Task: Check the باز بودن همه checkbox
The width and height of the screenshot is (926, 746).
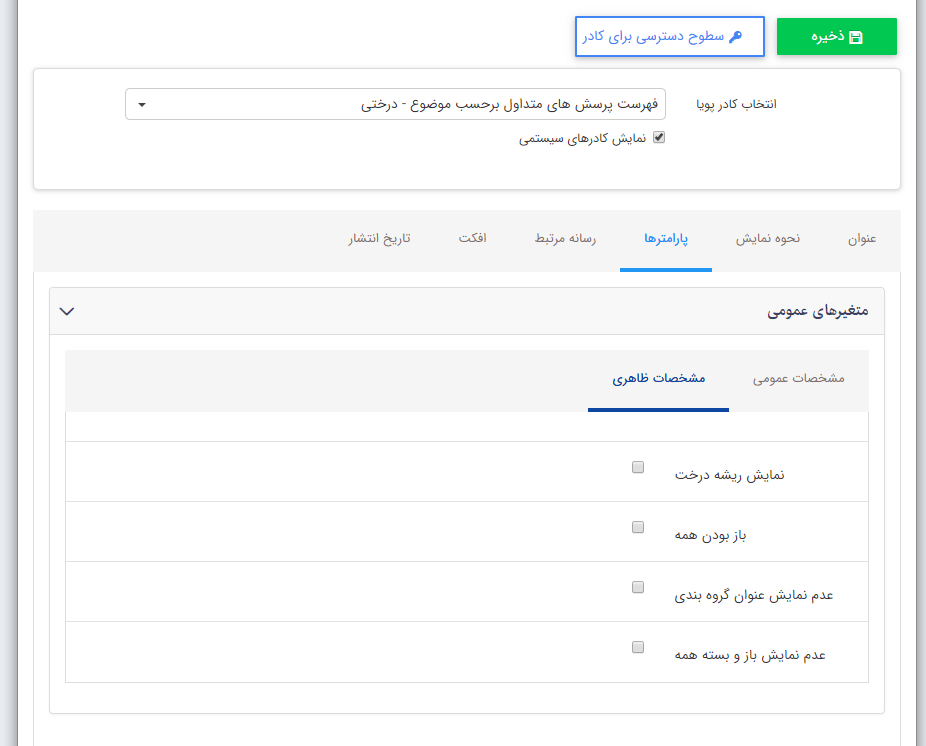Action: pyautogui.click(x=637, y=527)
